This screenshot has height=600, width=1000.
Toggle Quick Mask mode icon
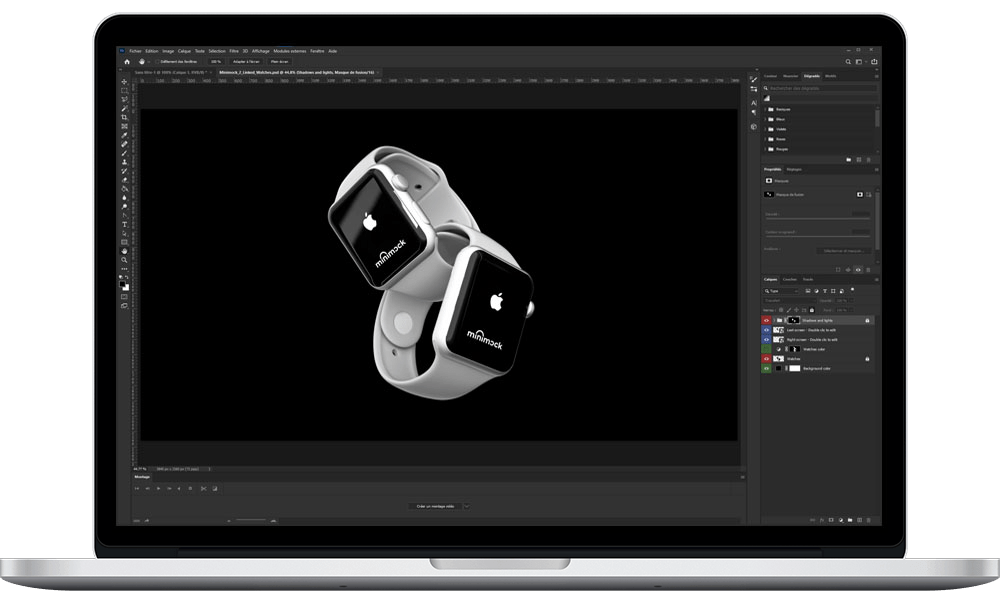coord(124,296)
